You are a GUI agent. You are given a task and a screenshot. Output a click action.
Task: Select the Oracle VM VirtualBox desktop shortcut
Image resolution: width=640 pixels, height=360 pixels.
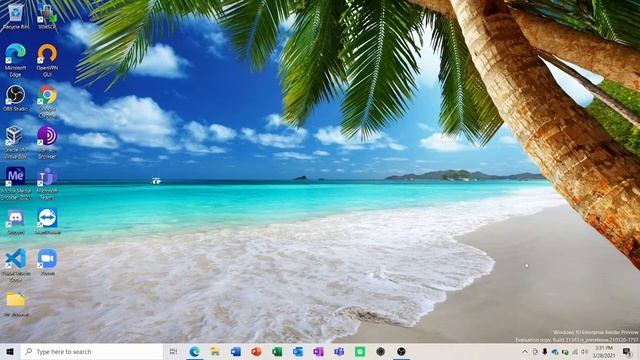16,142
